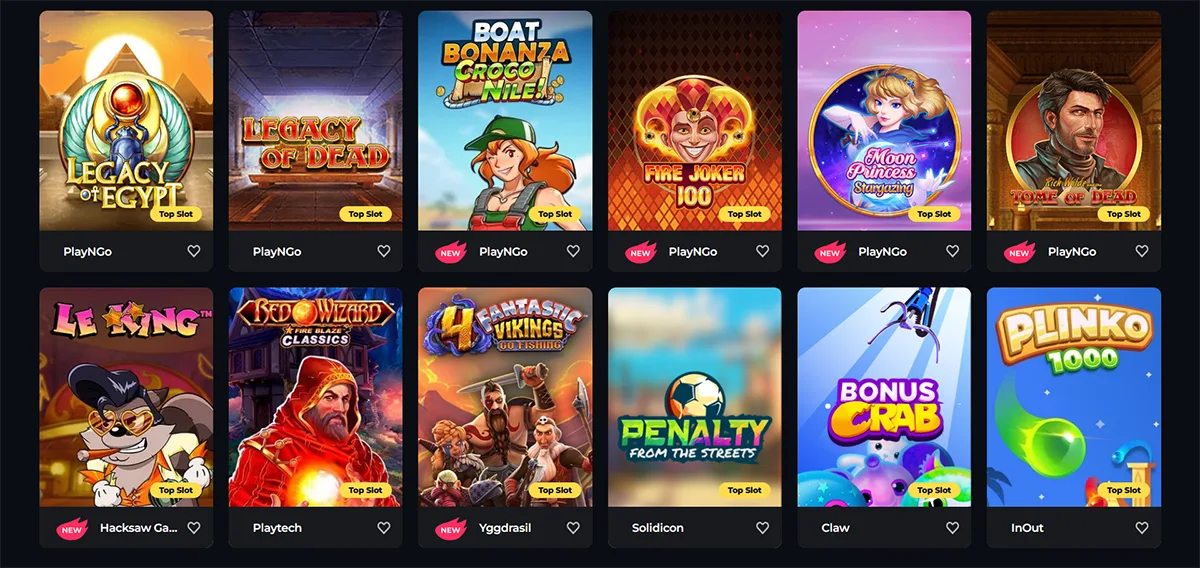Open Bonus Crab game thumbnail
The height and width of the screenshot is (568, 1200).
(x=884, y=397)
